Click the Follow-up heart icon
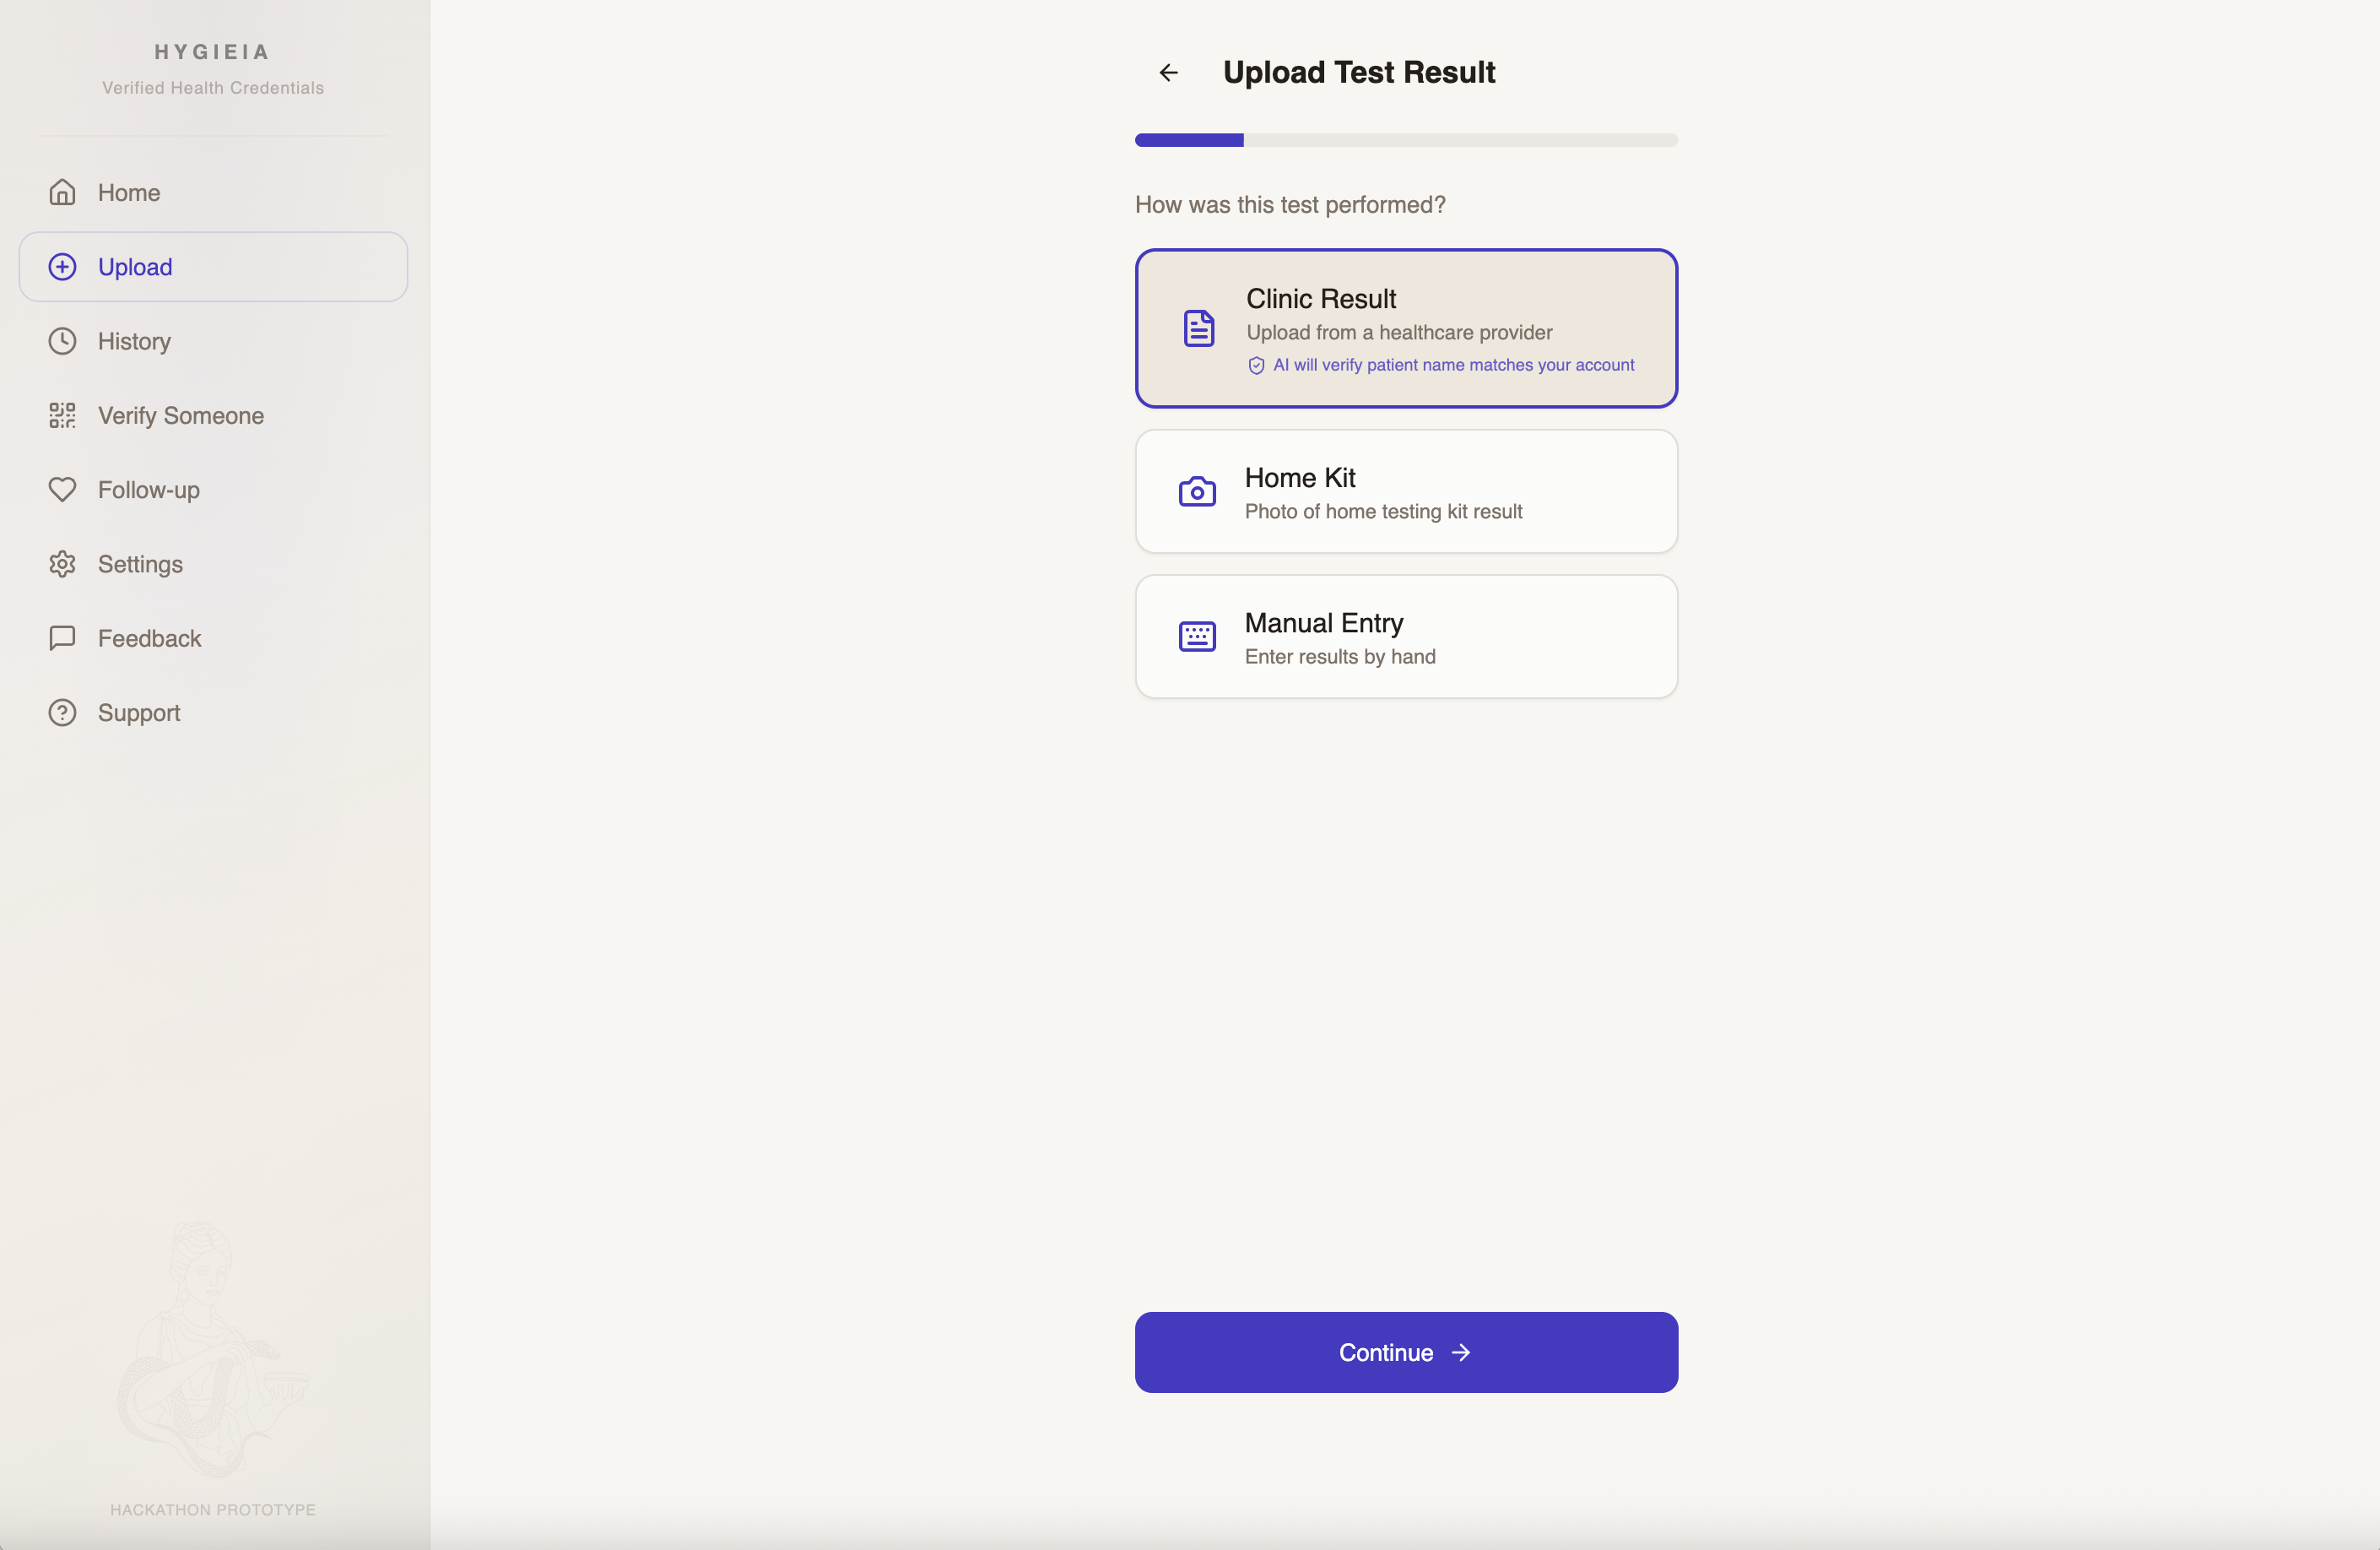 point(62,490)
